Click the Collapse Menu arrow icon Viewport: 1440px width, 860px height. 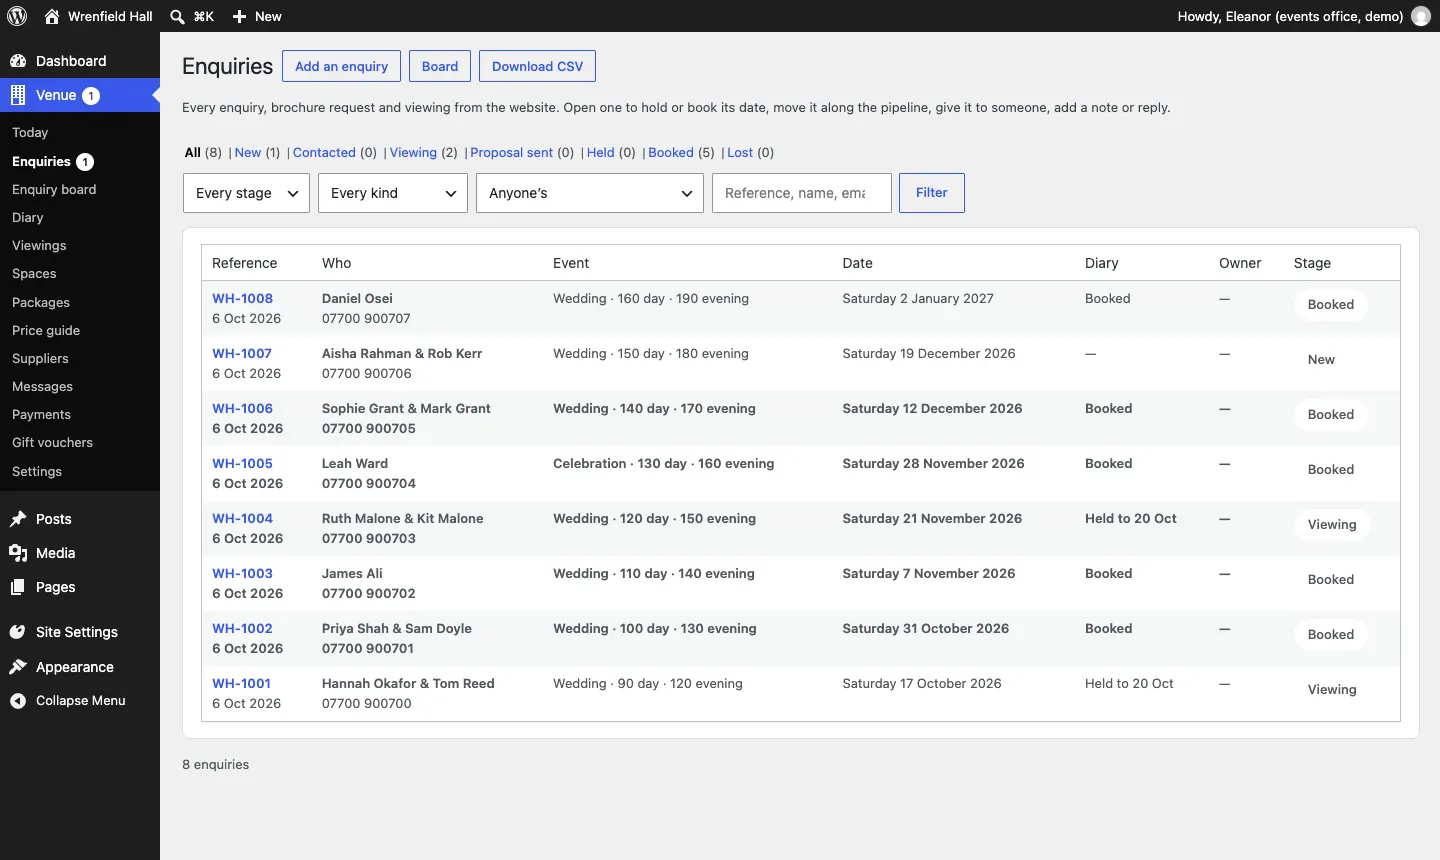(18, 701)
